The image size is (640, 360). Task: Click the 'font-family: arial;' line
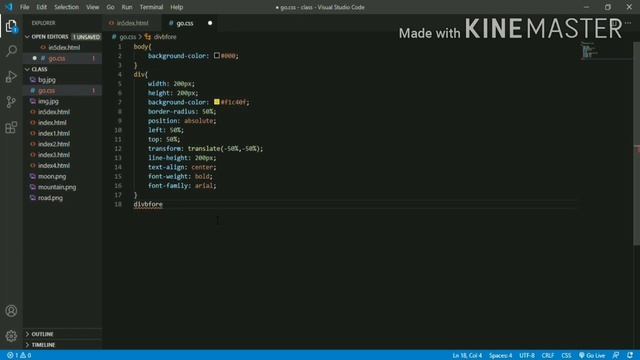[182, 186]
